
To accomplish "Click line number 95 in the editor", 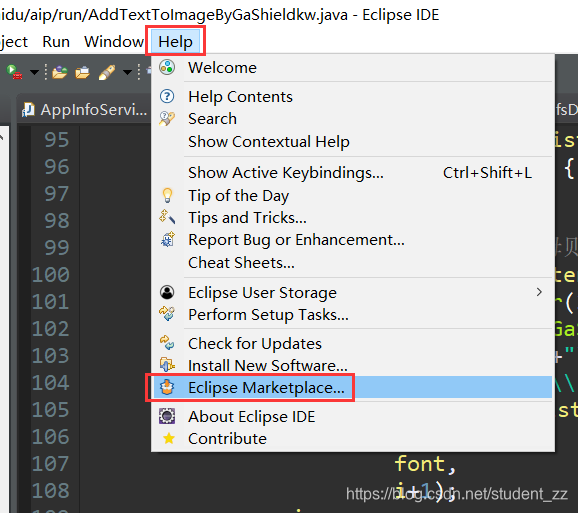I will pyautogui.click(x=57, y=140).
